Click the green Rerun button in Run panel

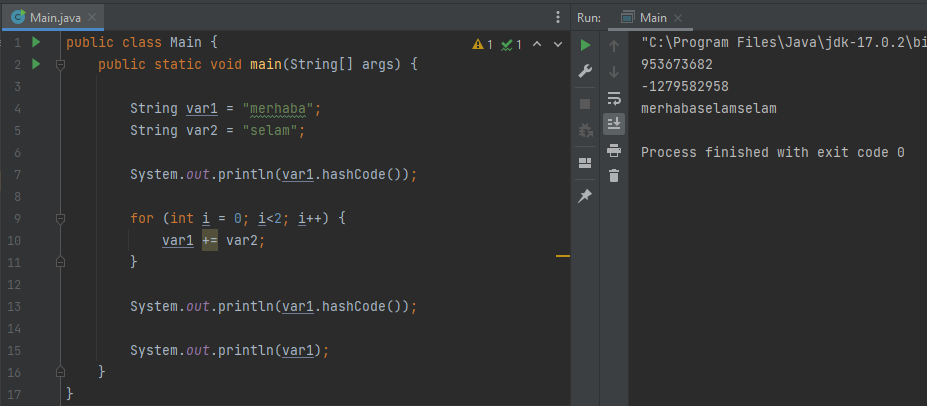pyautogui.click(x=586, y=45)
